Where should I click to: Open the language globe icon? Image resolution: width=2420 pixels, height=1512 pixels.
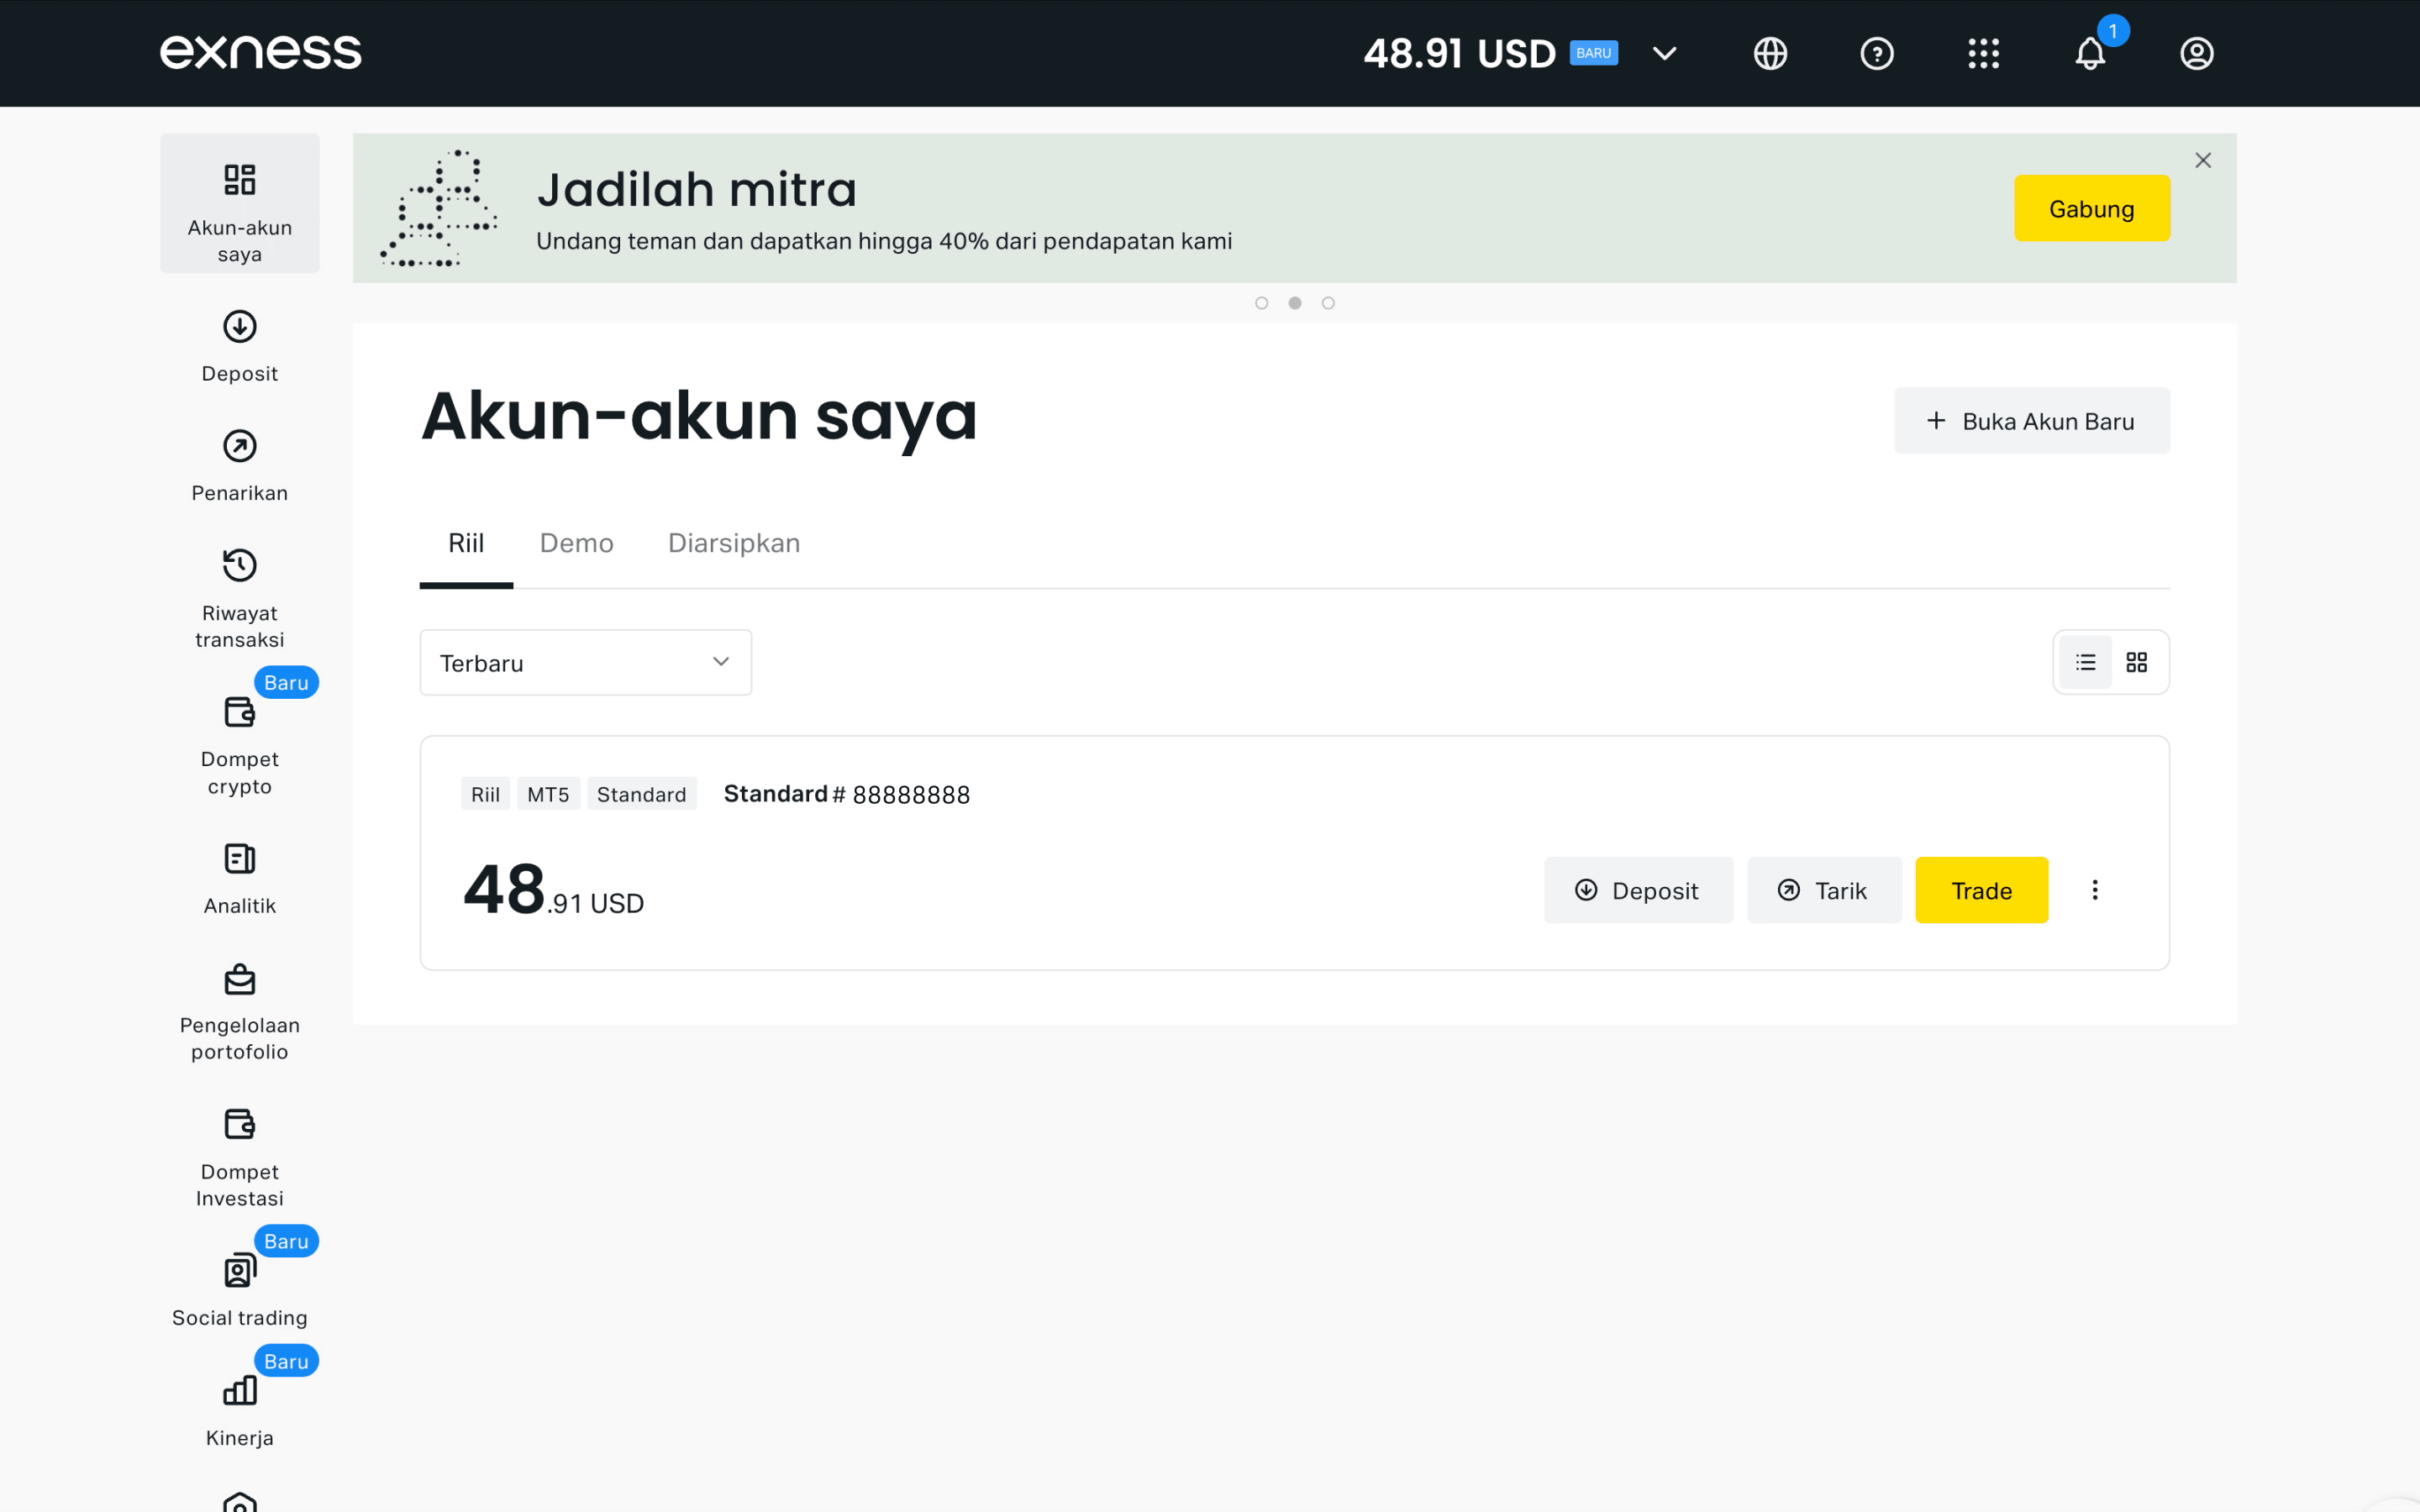tap(1770, 53)
